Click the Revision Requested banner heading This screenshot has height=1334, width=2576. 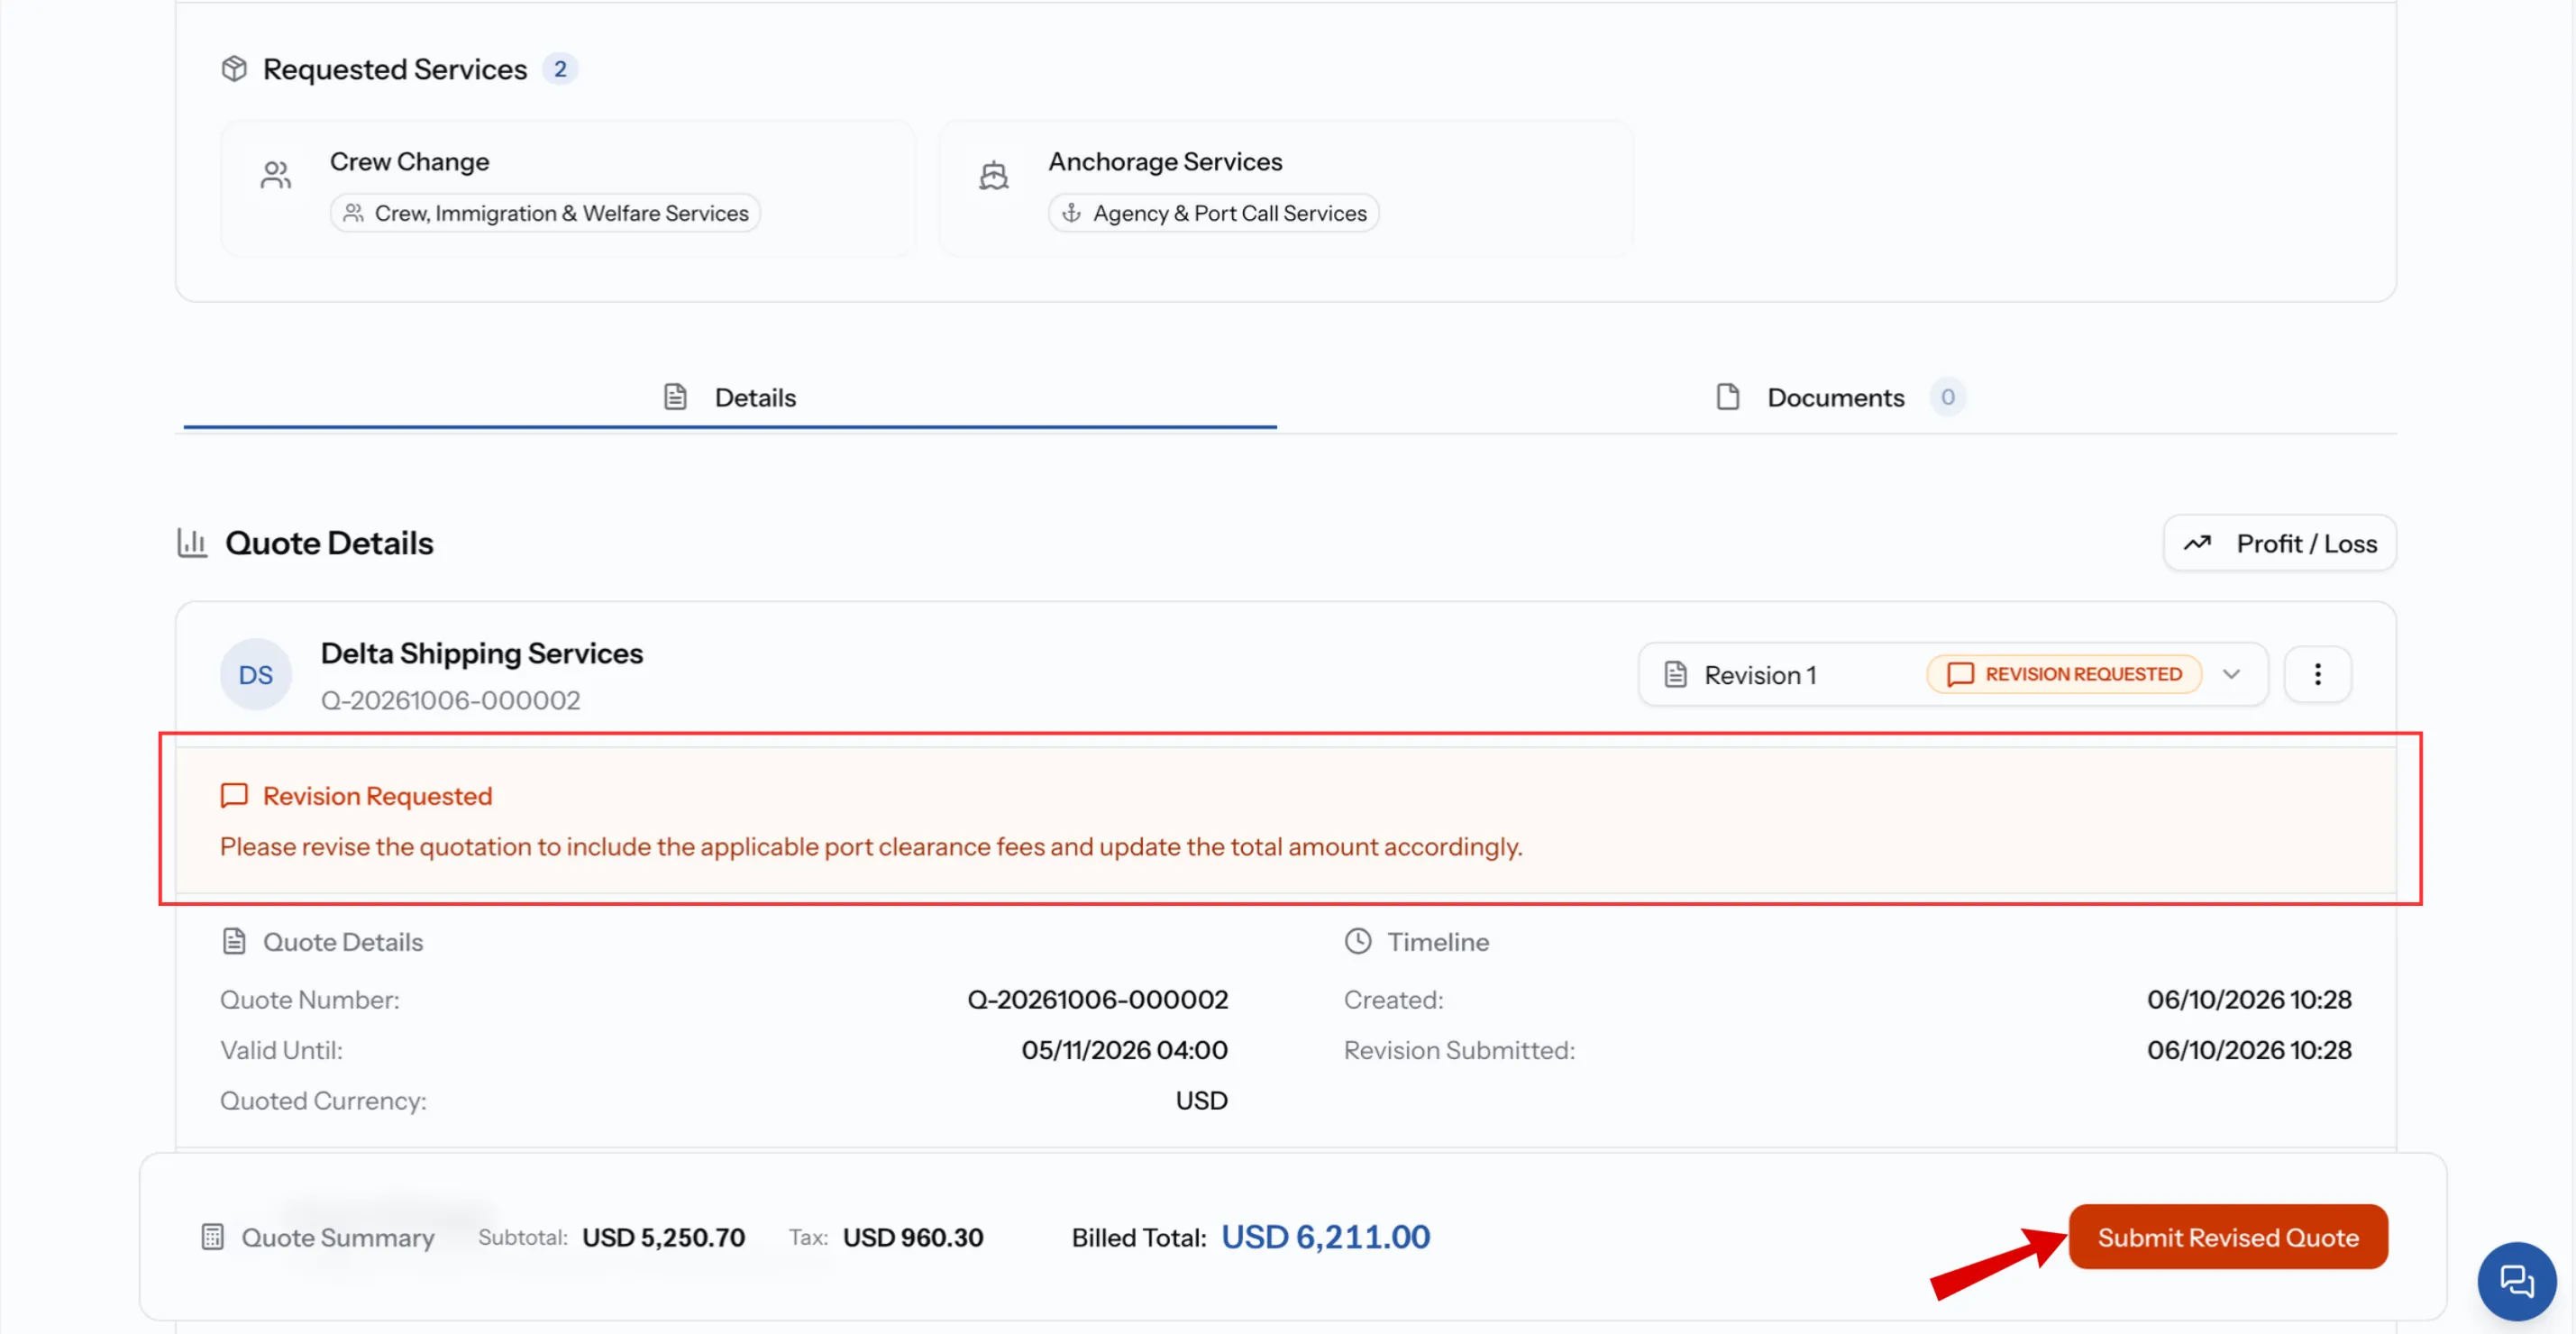point(378,796)
